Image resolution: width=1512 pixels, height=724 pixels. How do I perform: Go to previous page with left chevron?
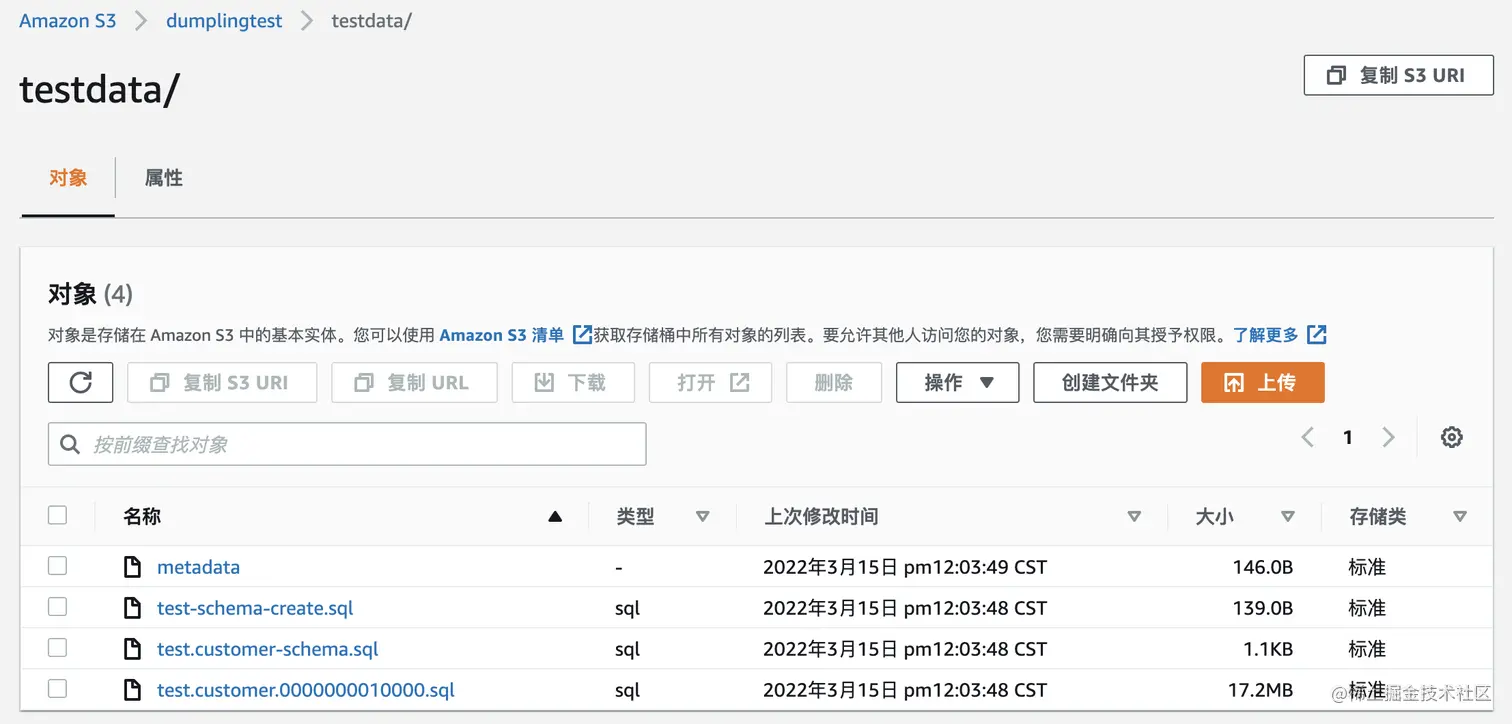(x=1307, y=437)
